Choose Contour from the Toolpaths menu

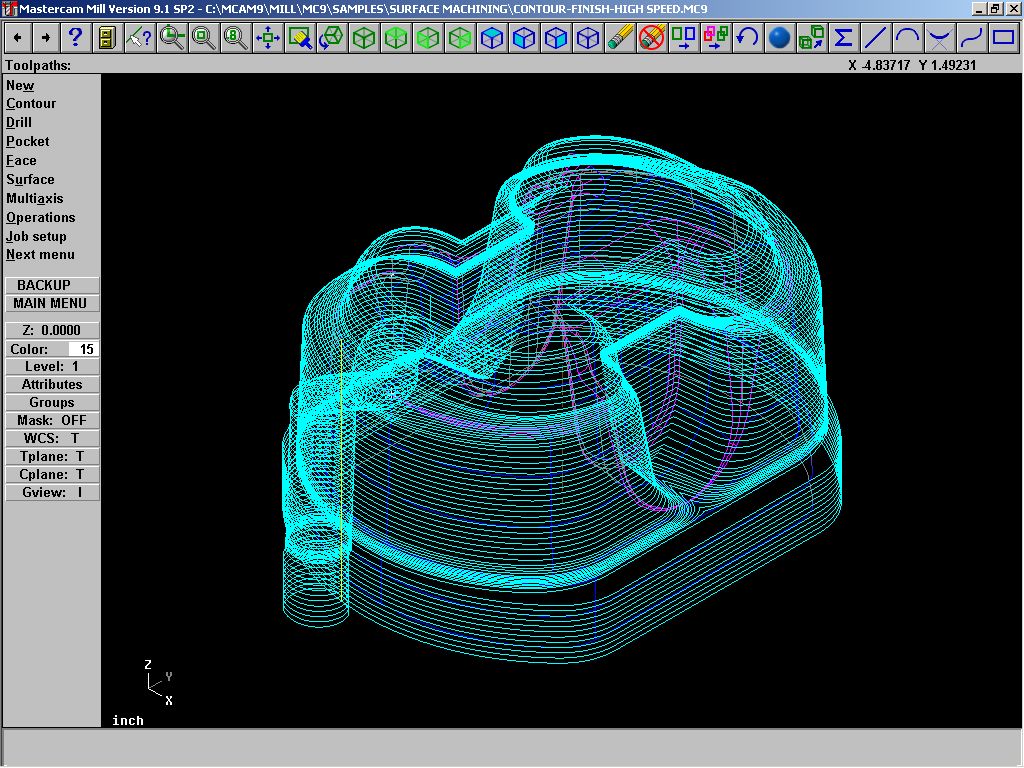click(x=31, y=104)
